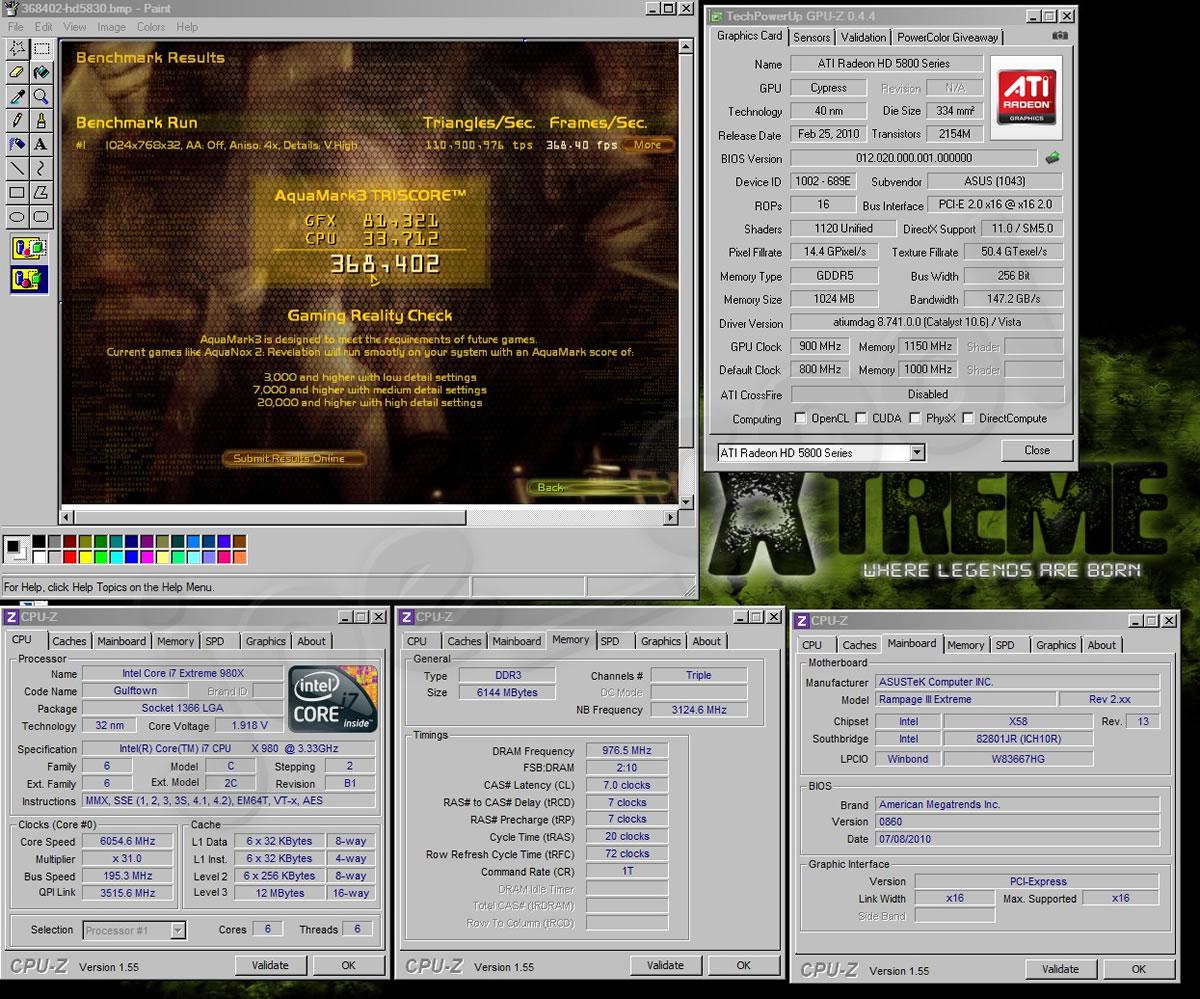This screenshot has width=1200, height=999.
Task: Click the Back button in benchmark image
Action: [x=599, y=487]
